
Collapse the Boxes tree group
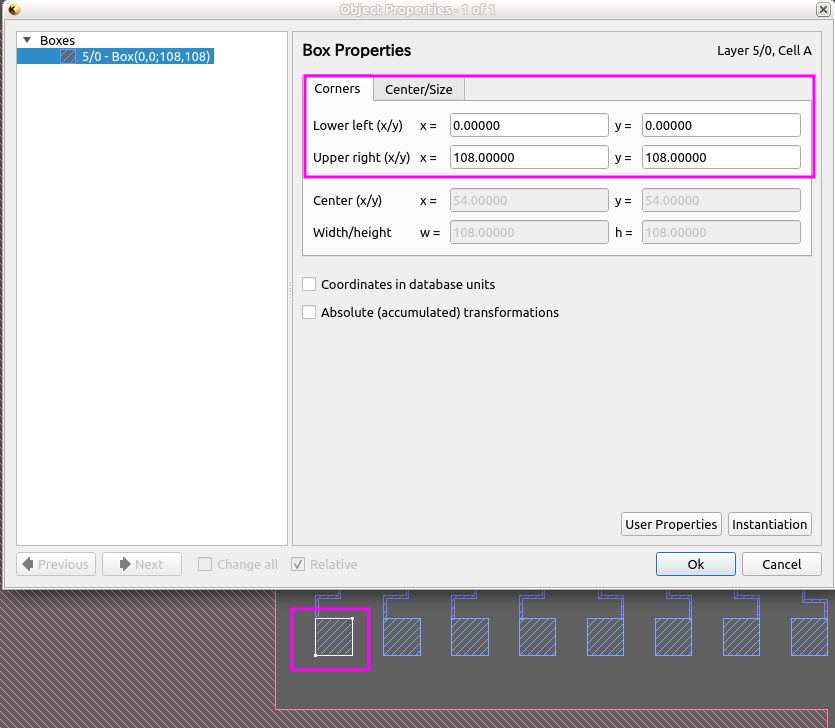click(x=27, y=41)
